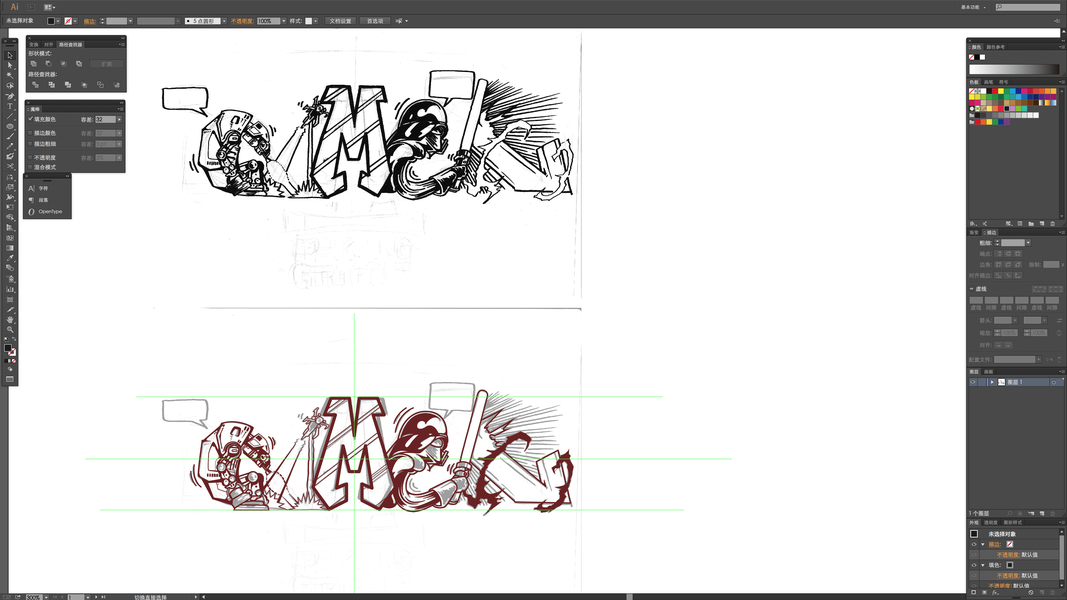Switch to Align (对齐) tab

(x=48, y=44)
